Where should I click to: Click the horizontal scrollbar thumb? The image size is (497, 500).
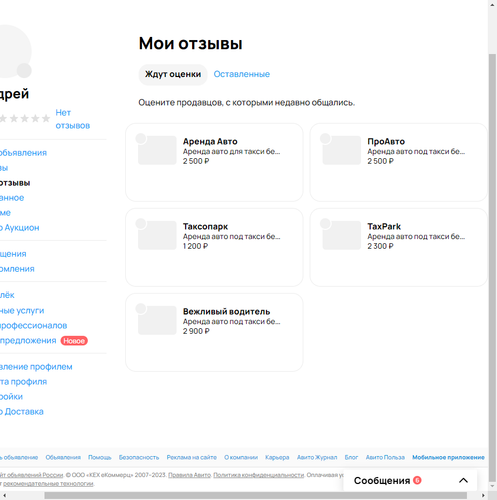(256, 496)
